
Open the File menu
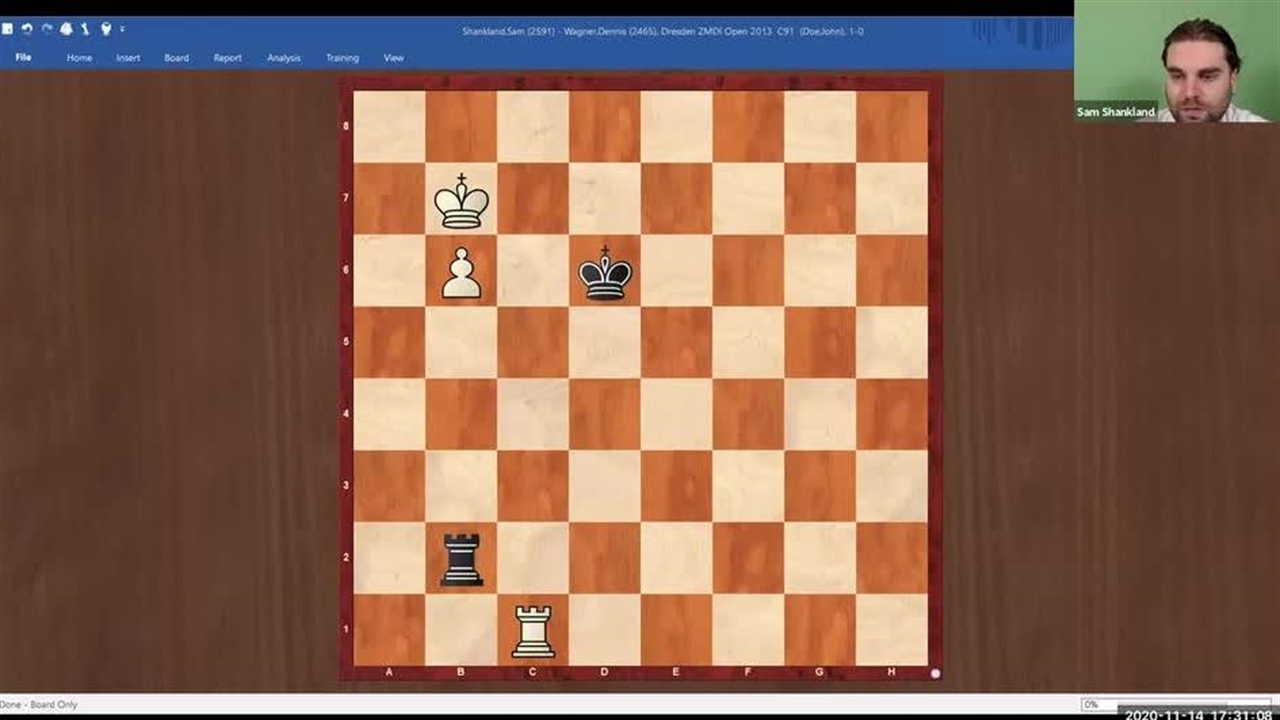coord(23,57)
